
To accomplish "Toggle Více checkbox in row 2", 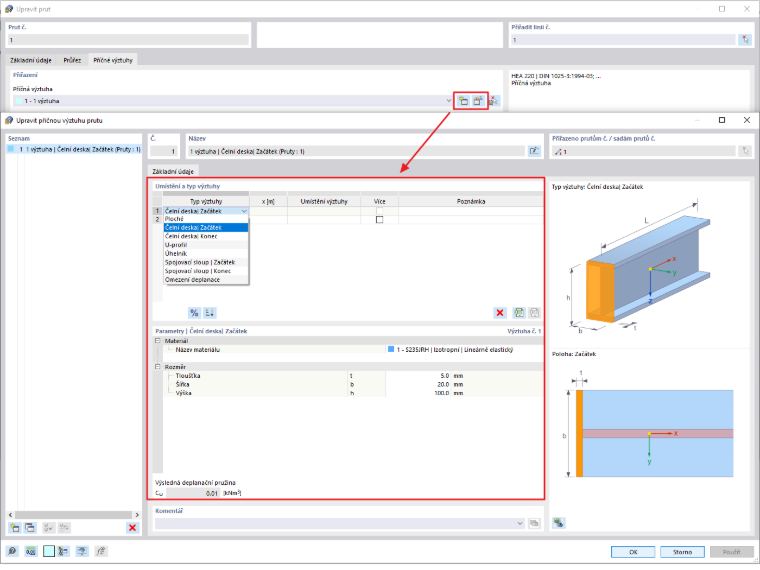I will click(380, 220).
